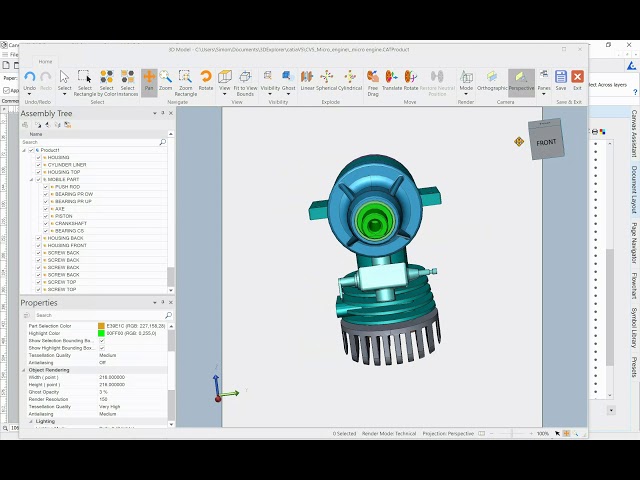Select the Translate move tool
The width and height of the screenshot is (640, 480).
[x=391, y=80]
